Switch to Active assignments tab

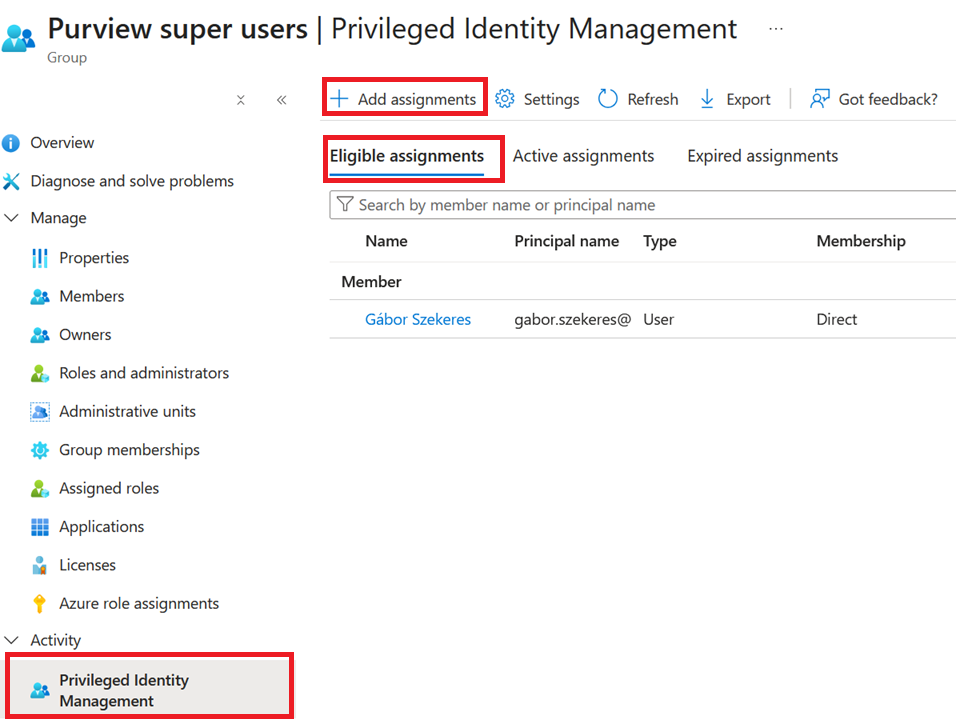(583, 156)
